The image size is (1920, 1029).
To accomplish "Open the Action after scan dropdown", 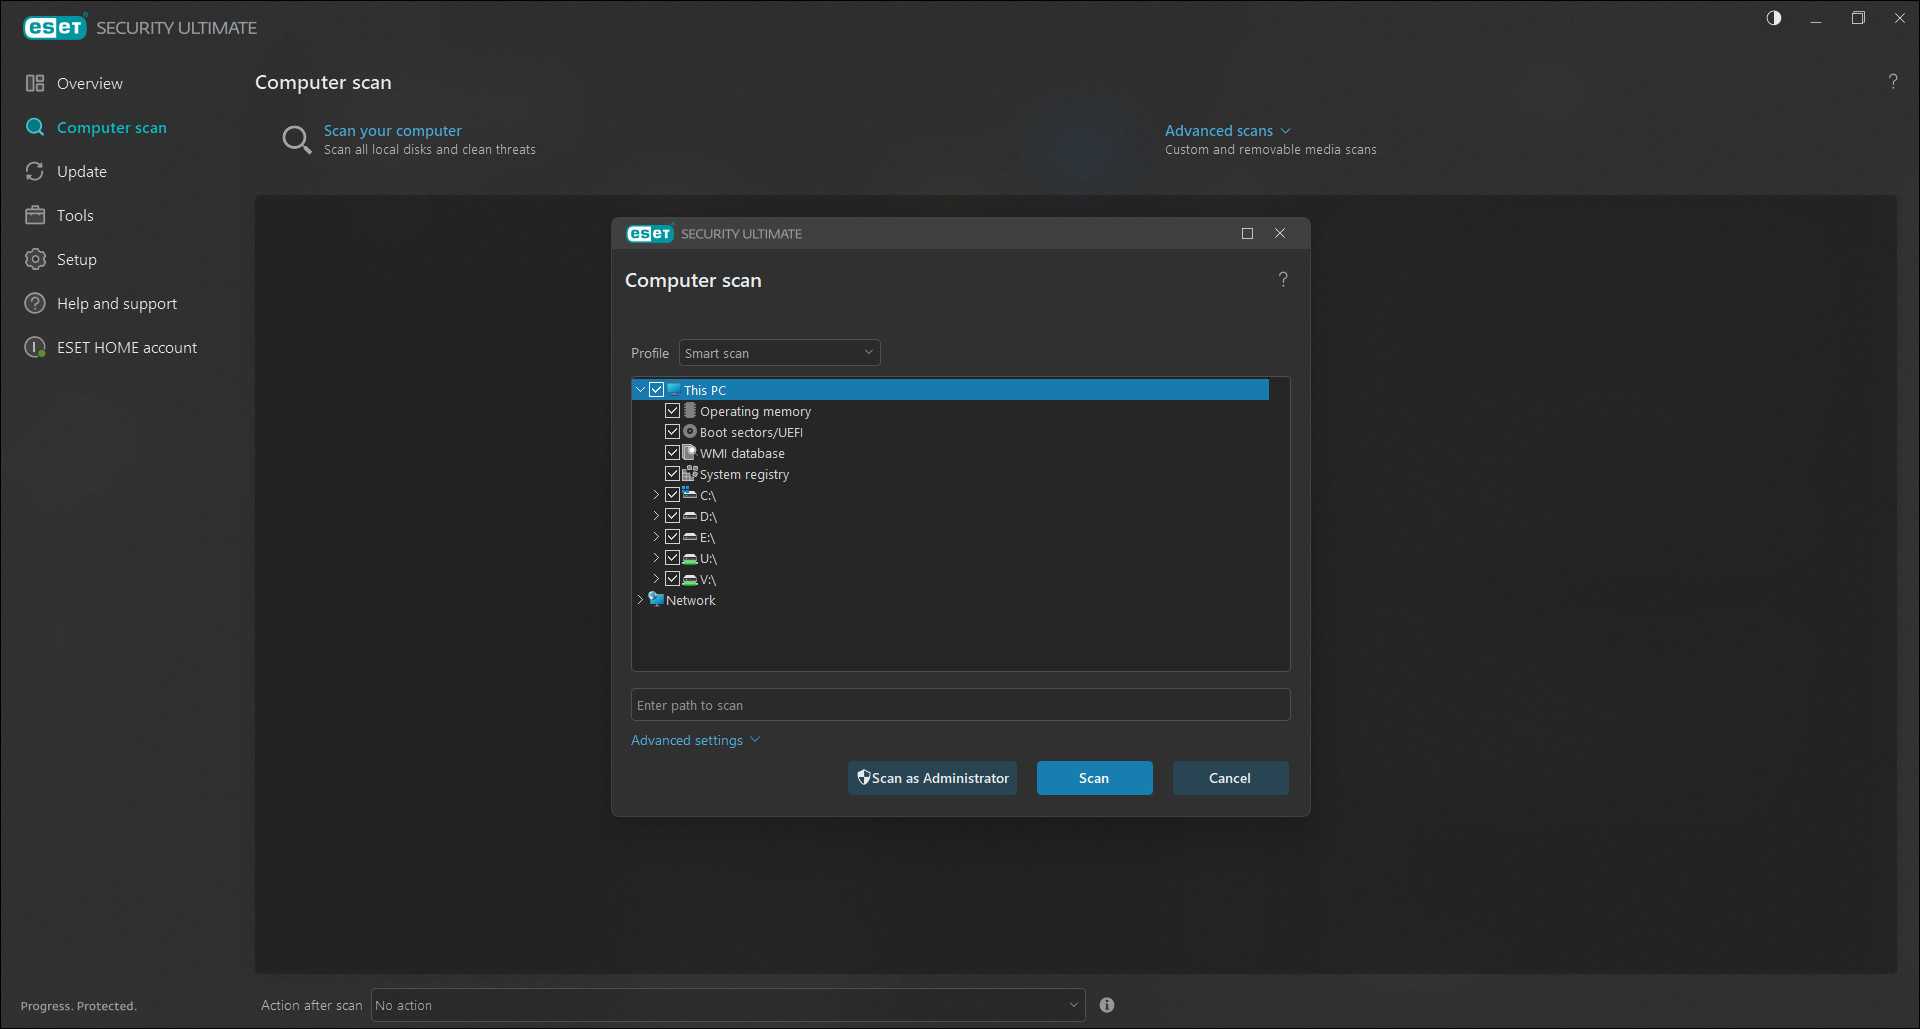I will coord(727,1005).
